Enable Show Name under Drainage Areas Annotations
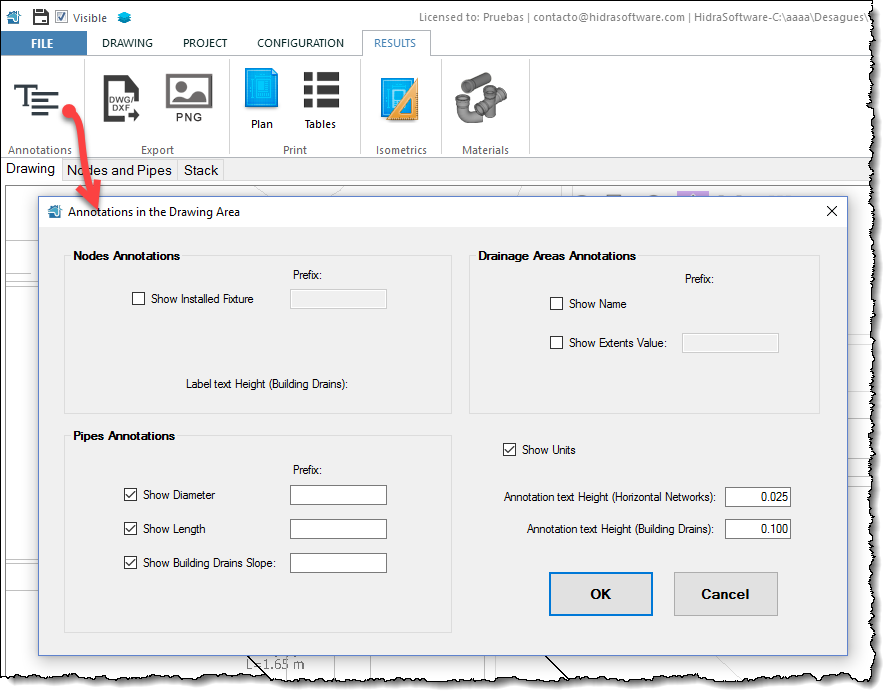 (556, 303)
